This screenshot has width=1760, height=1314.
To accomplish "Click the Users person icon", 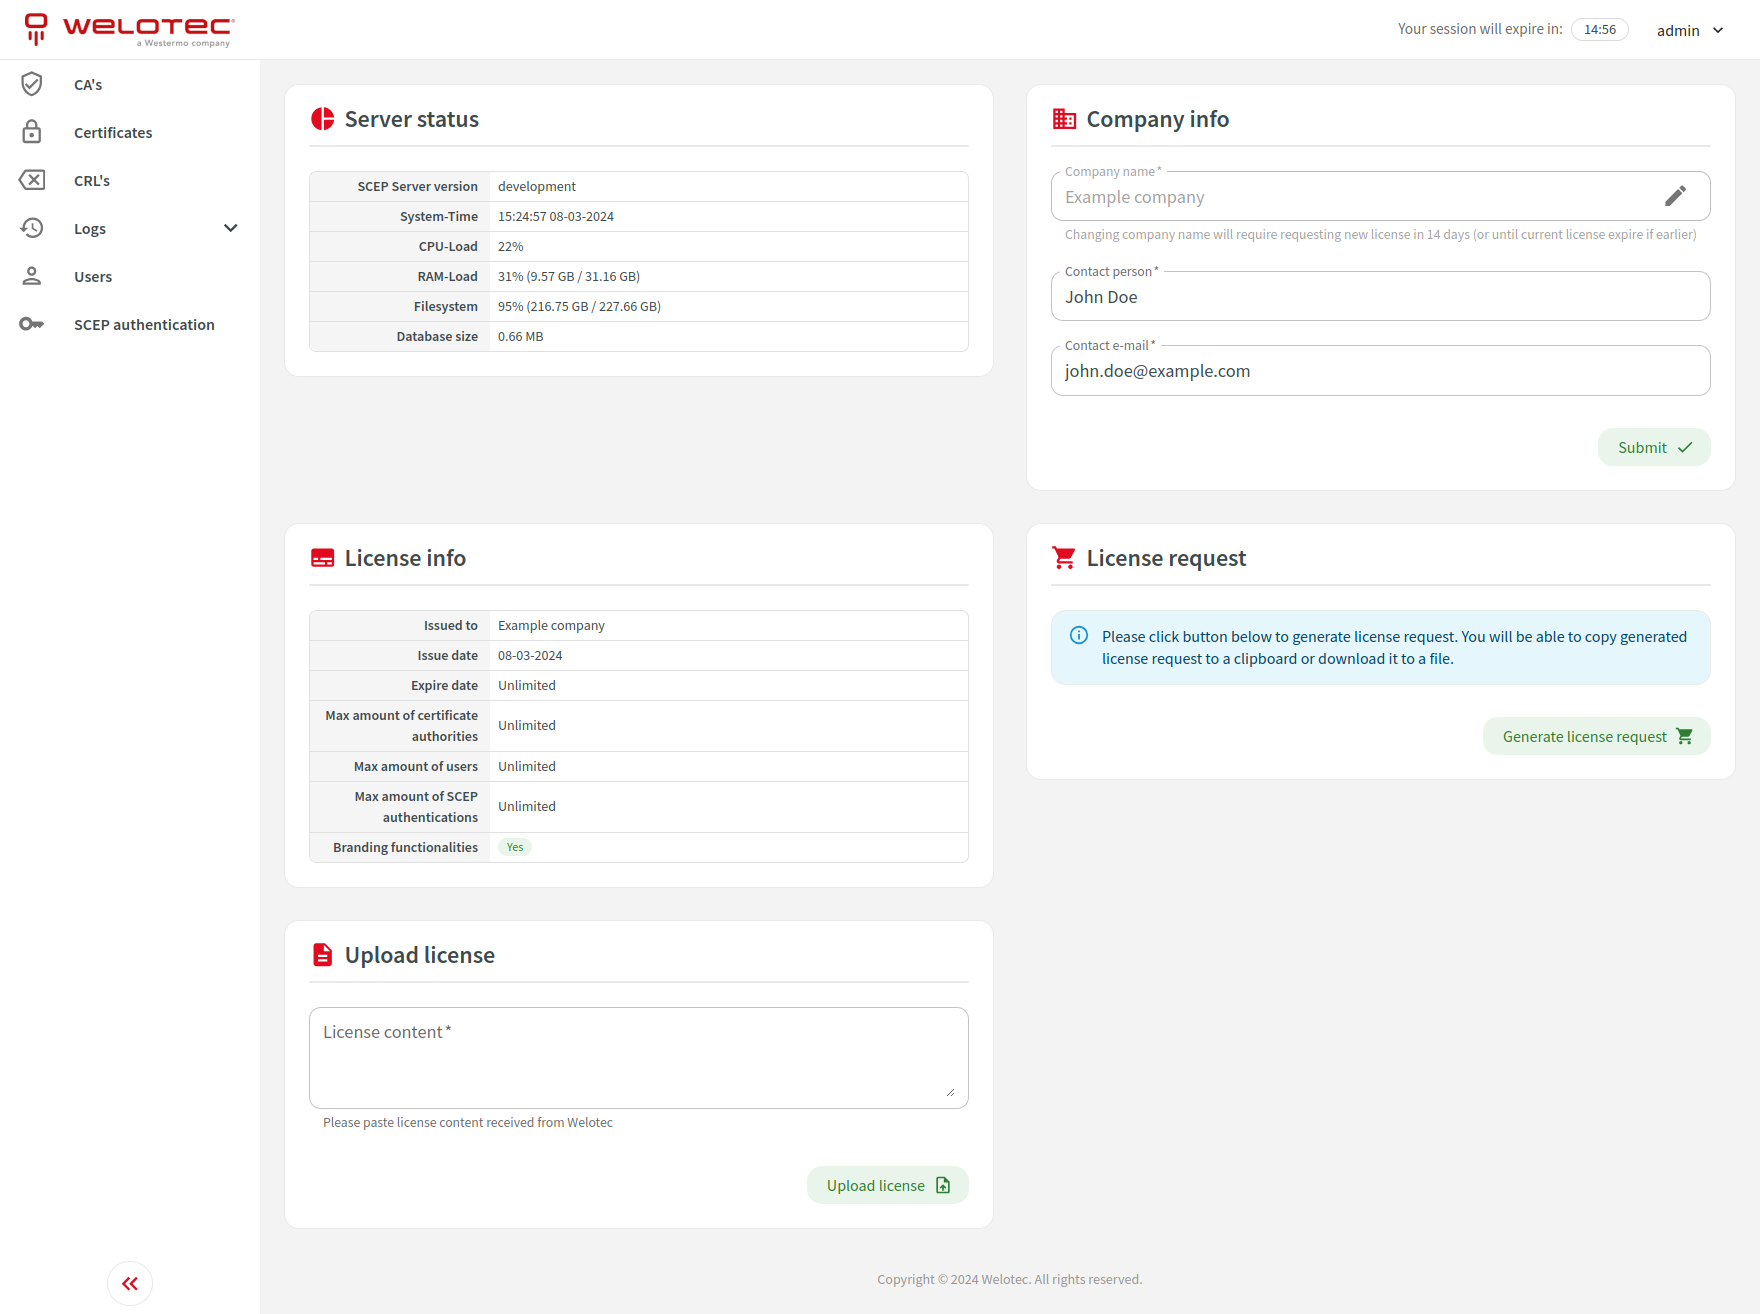I will click(32, 276).
